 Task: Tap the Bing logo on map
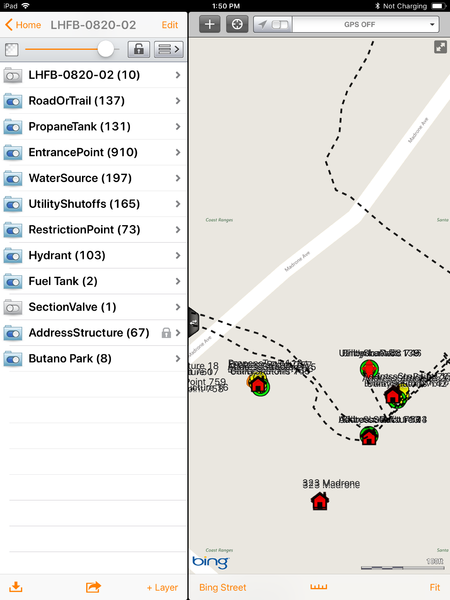pyautogui.click(x=210, y=562)
